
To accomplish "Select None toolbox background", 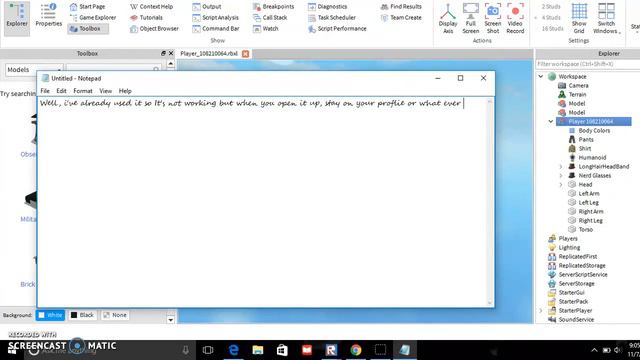I will 115,315.
